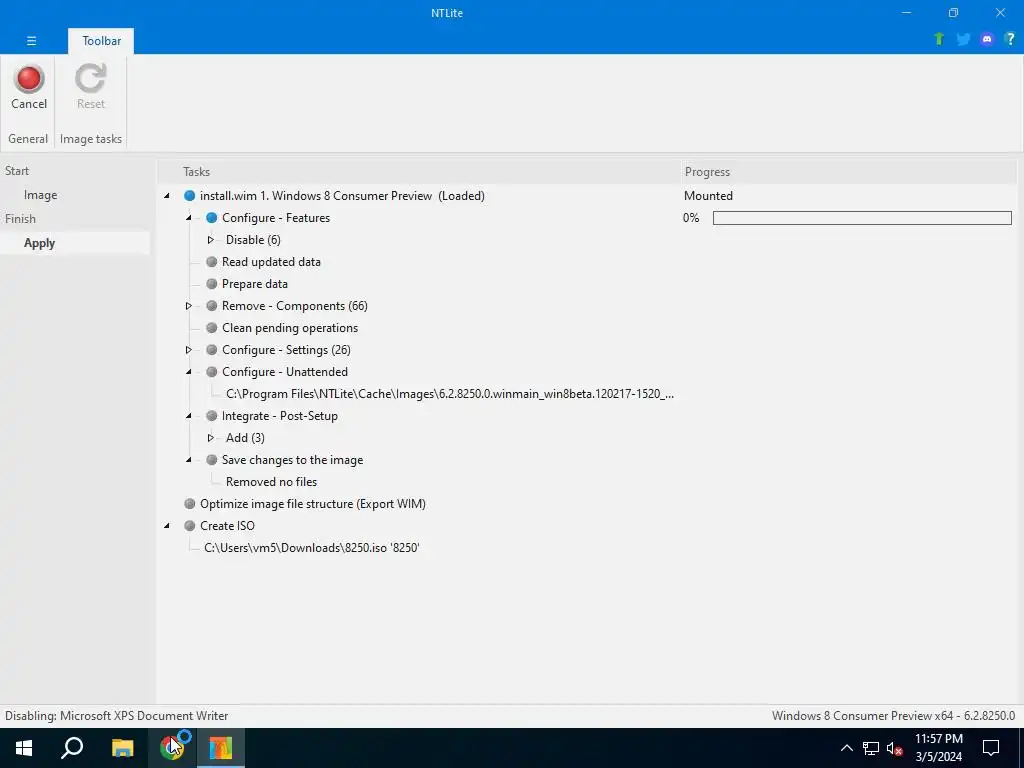Open Windows Start menu

[x=24, y=748]
